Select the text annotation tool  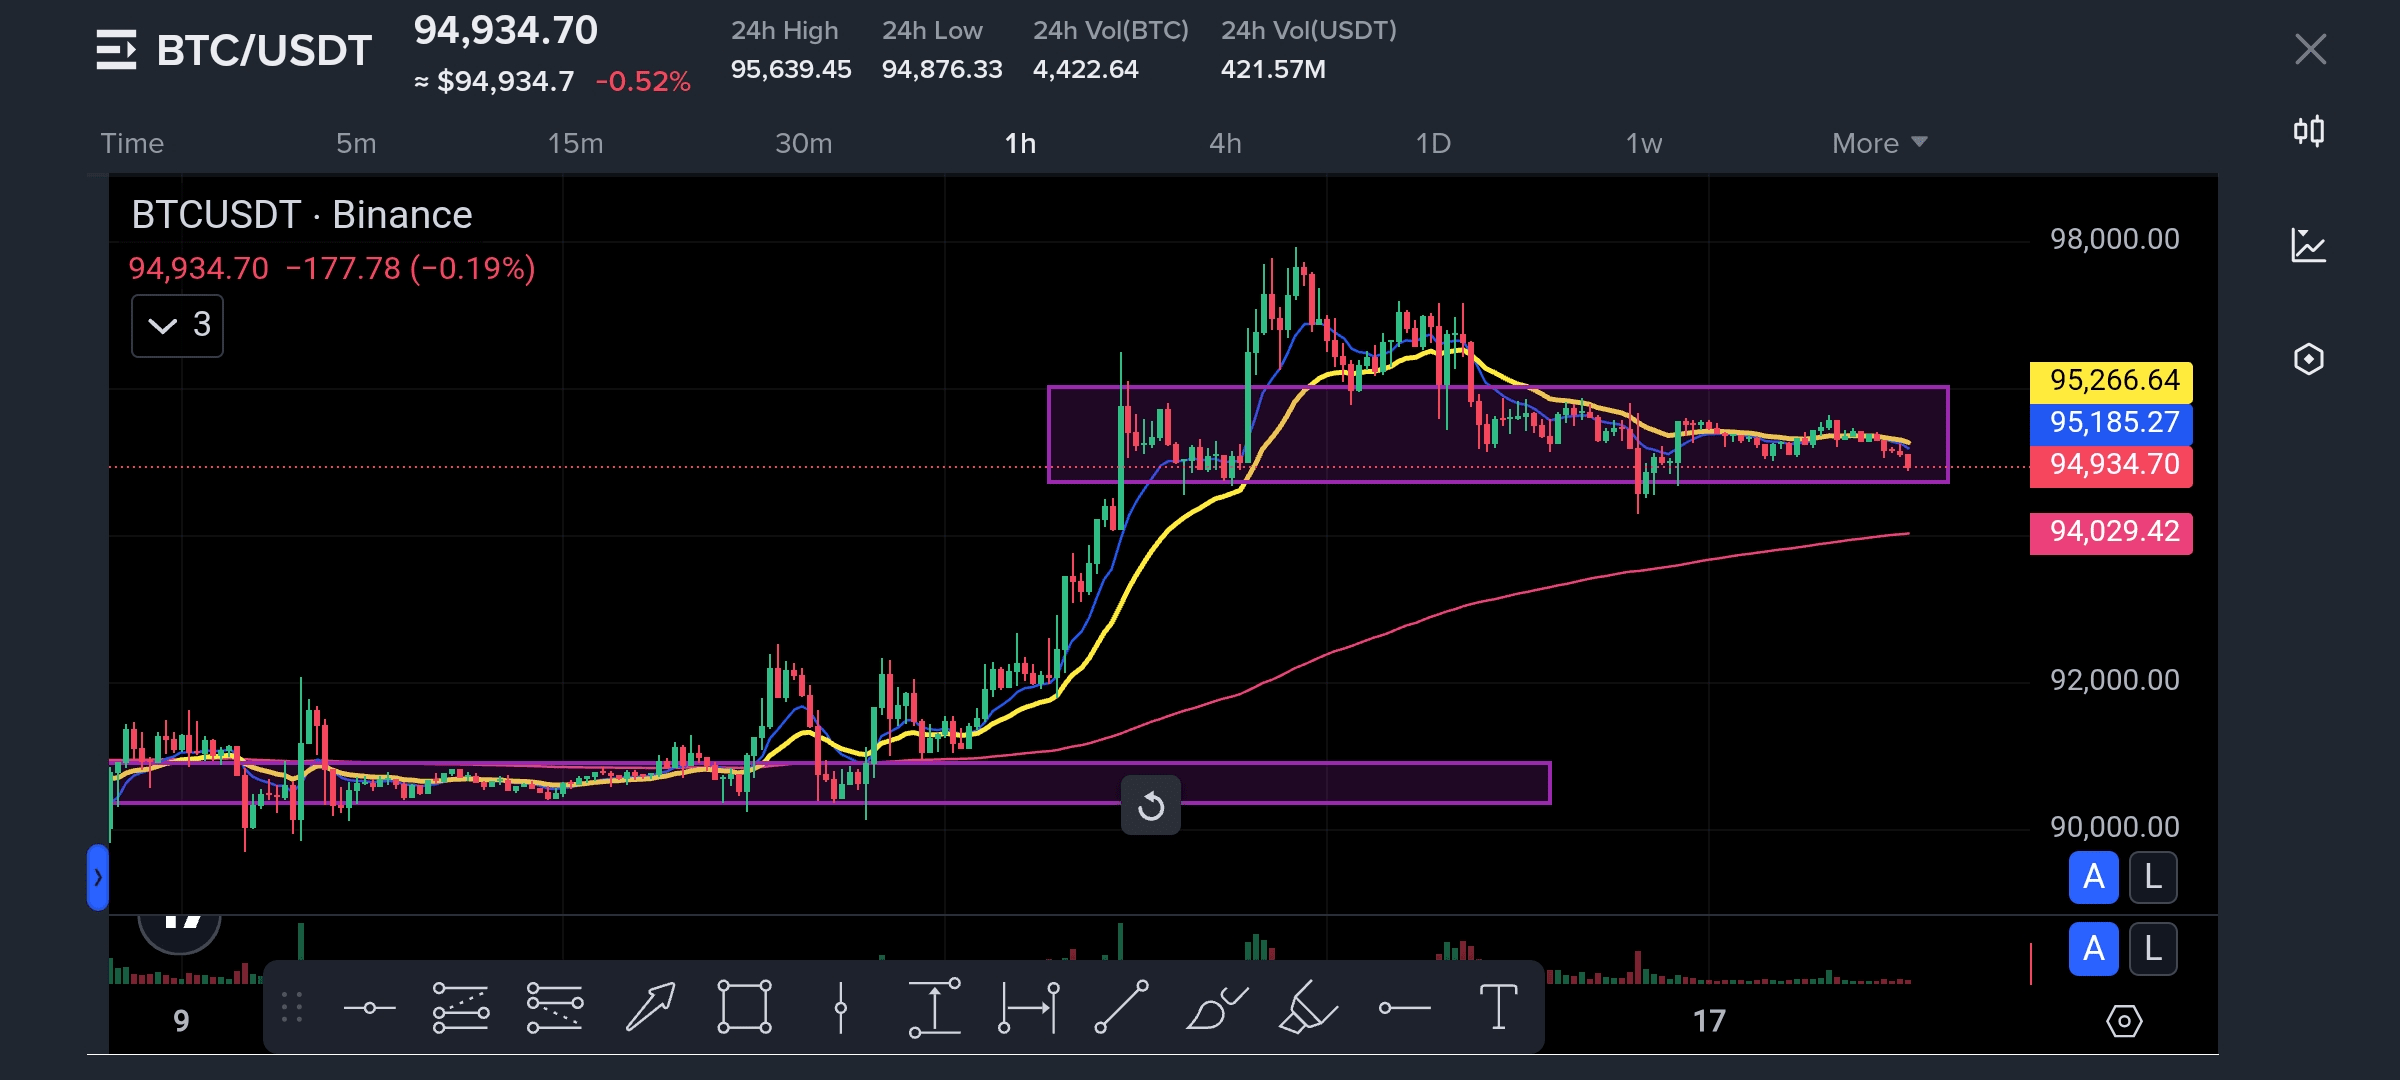click(1498, 1007)
